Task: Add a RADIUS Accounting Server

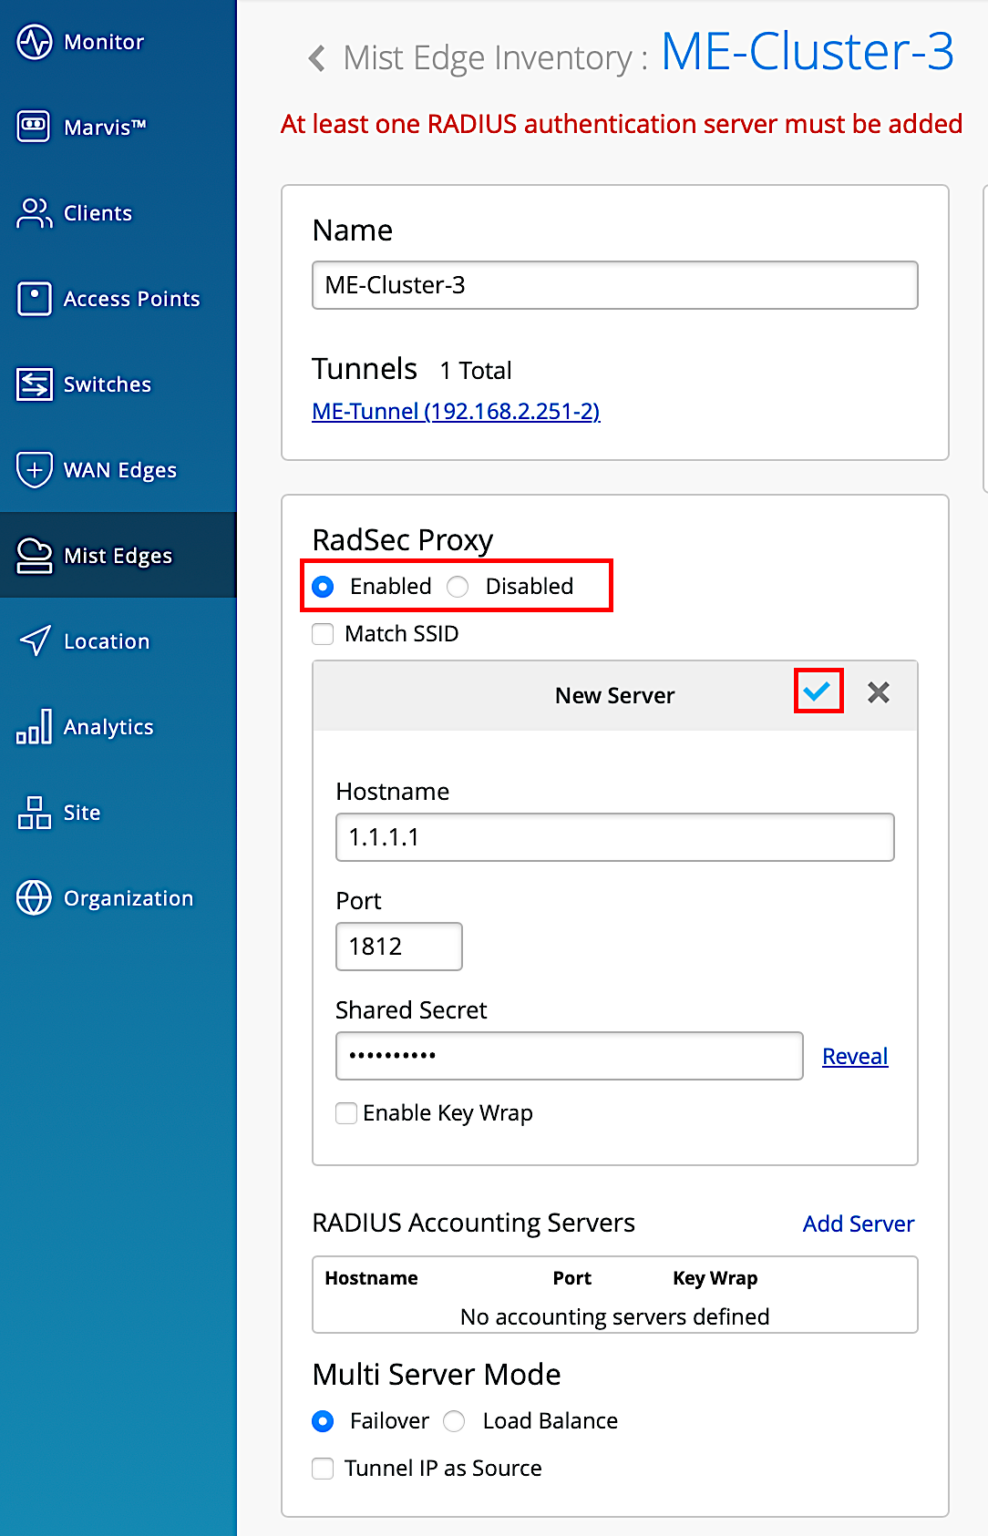Action: [x=857, y=1223]
